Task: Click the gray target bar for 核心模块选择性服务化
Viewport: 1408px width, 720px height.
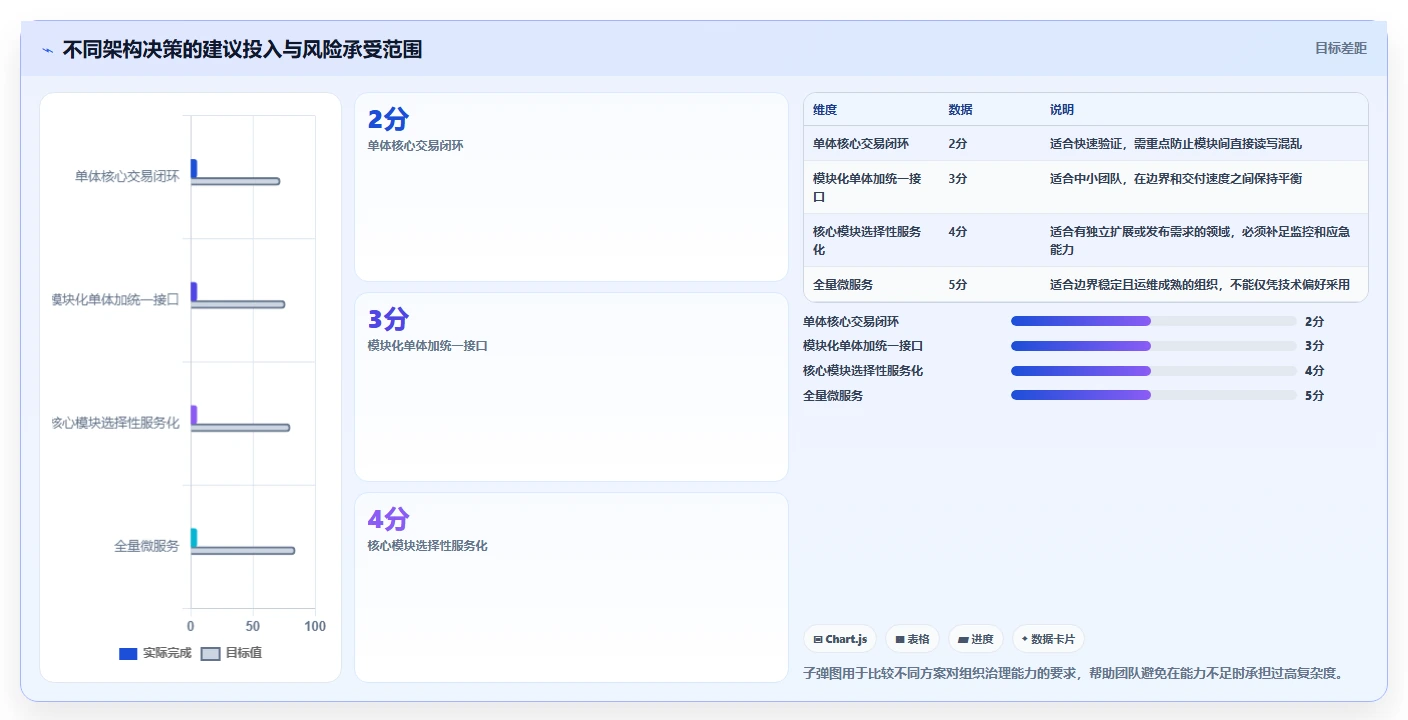Action: tap(240, 428)
